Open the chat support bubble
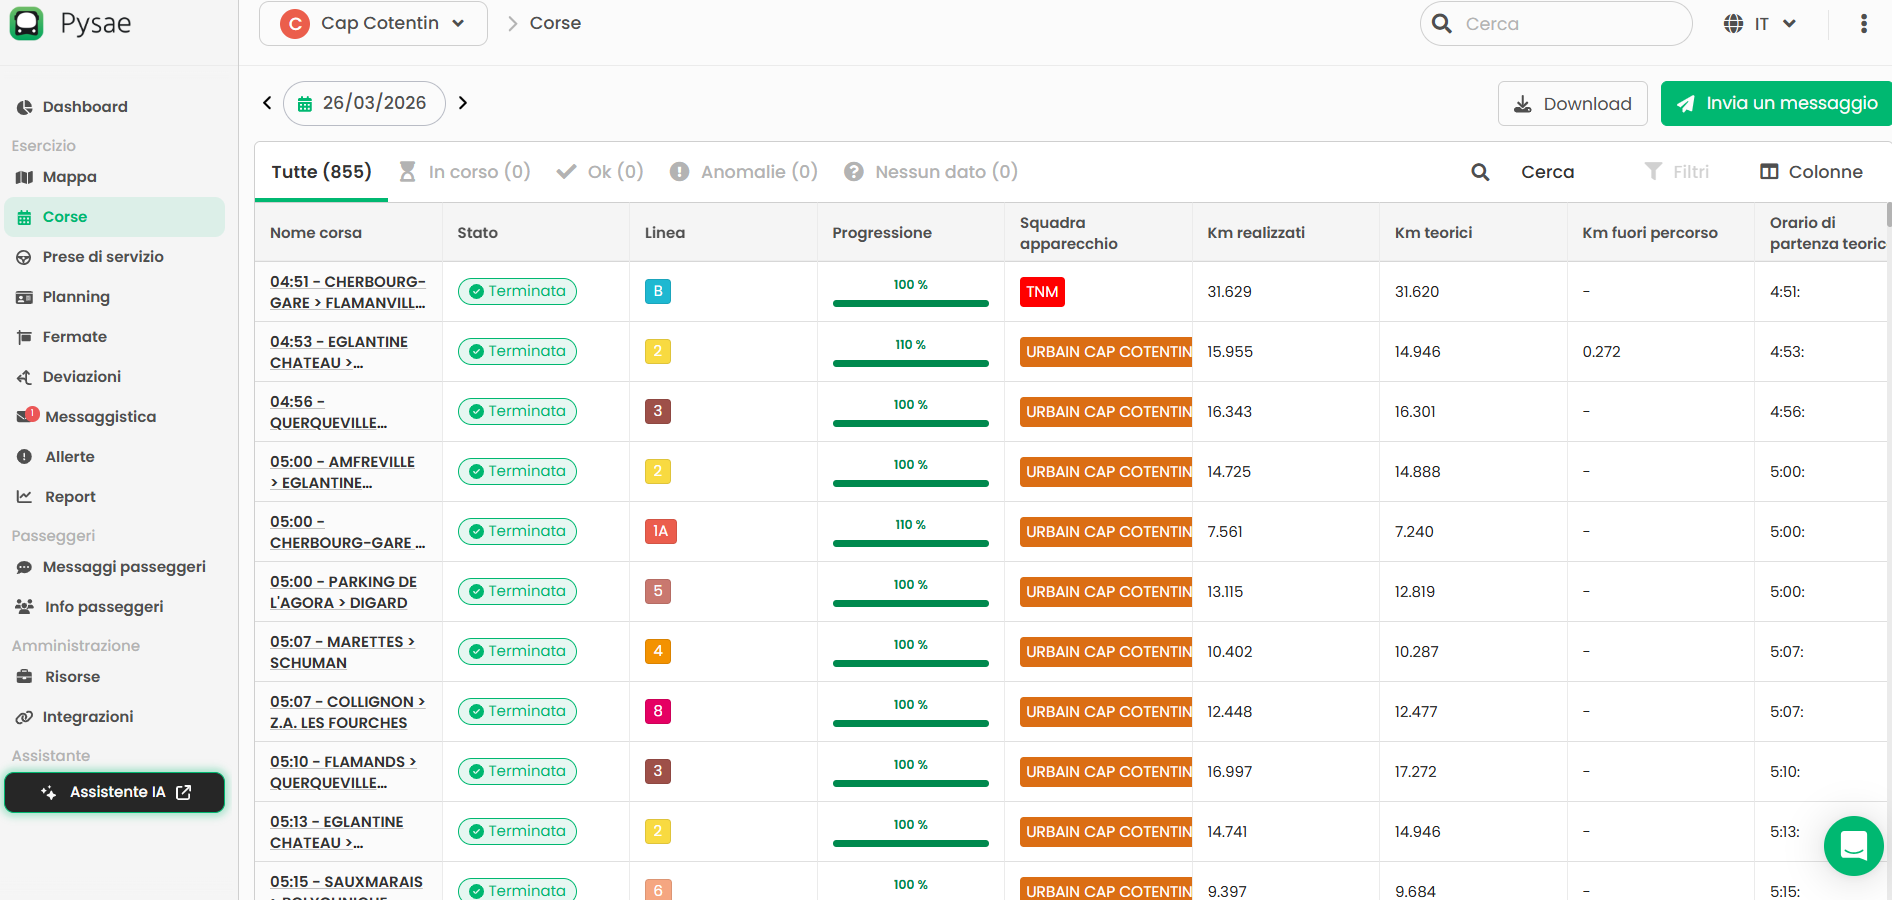 pos(1853,846)
